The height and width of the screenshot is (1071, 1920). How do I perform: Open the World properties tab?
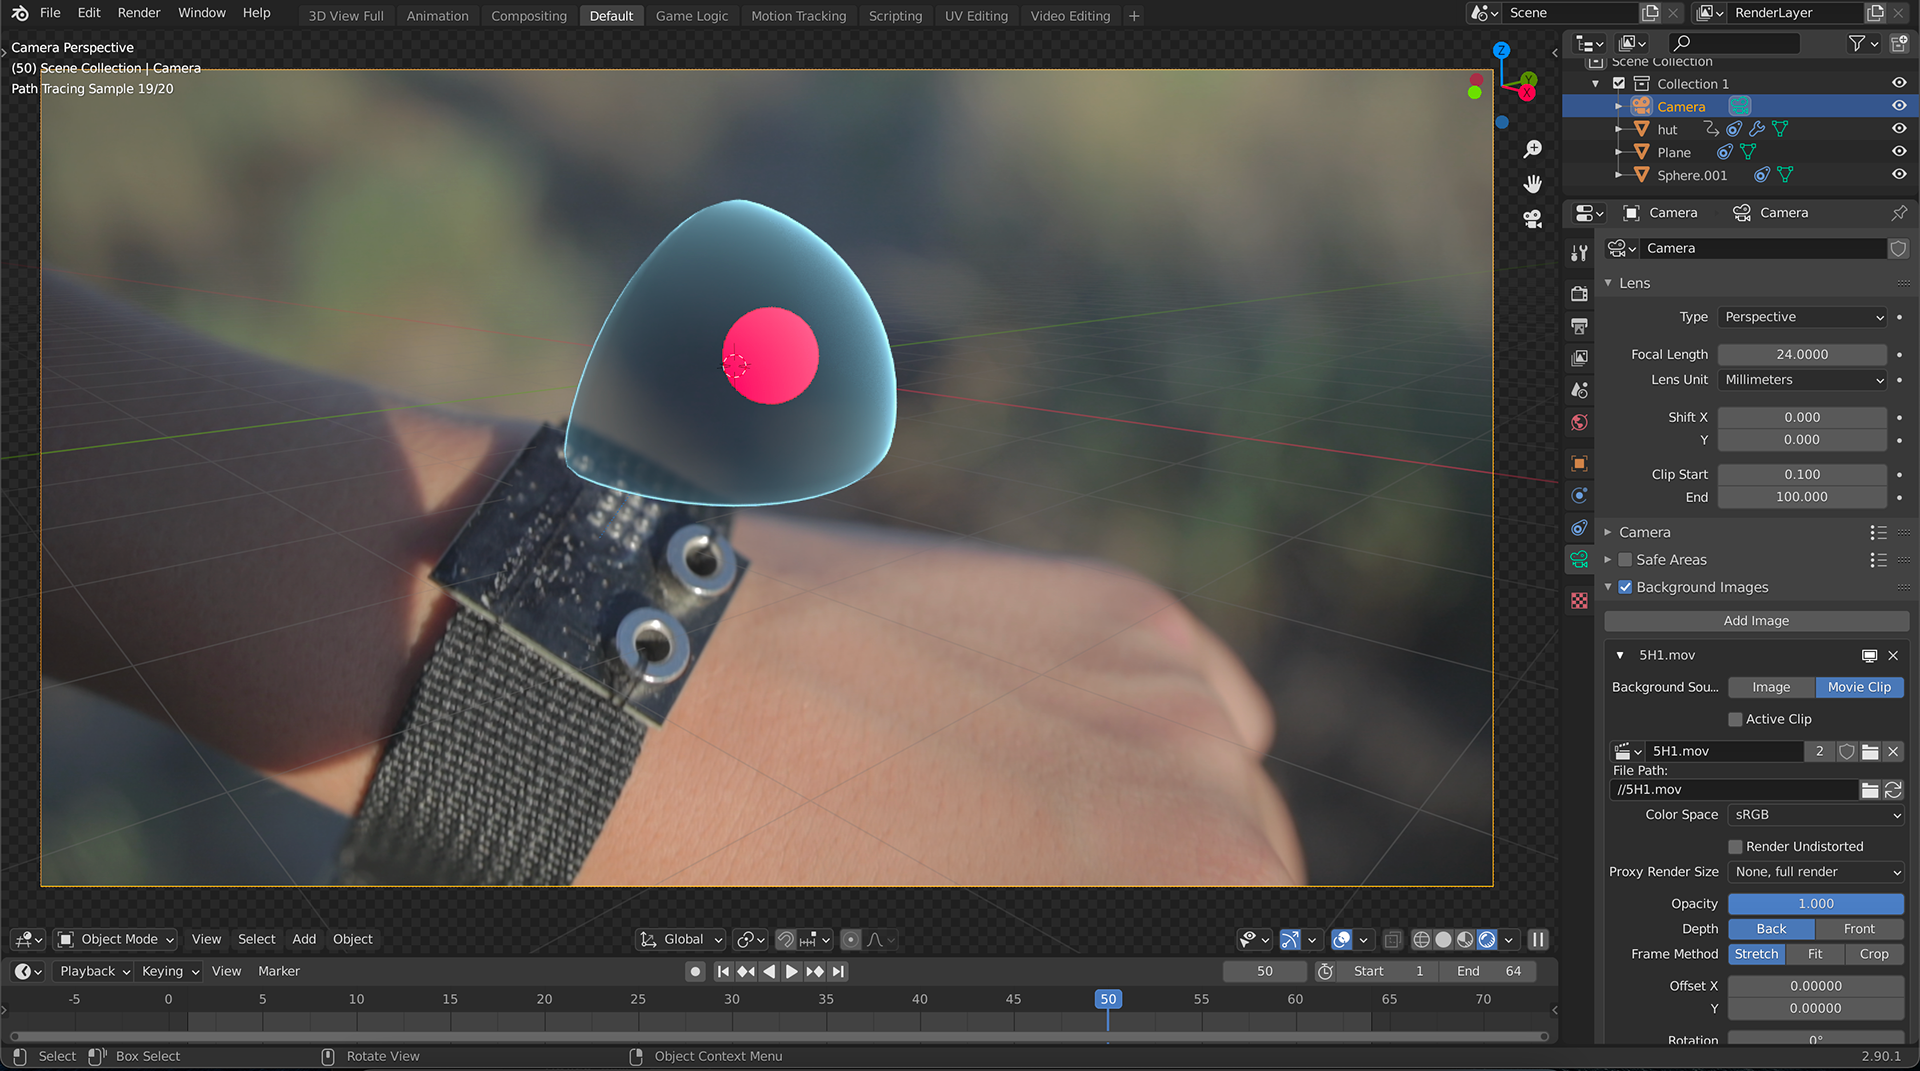click(x=1579, y=422)
